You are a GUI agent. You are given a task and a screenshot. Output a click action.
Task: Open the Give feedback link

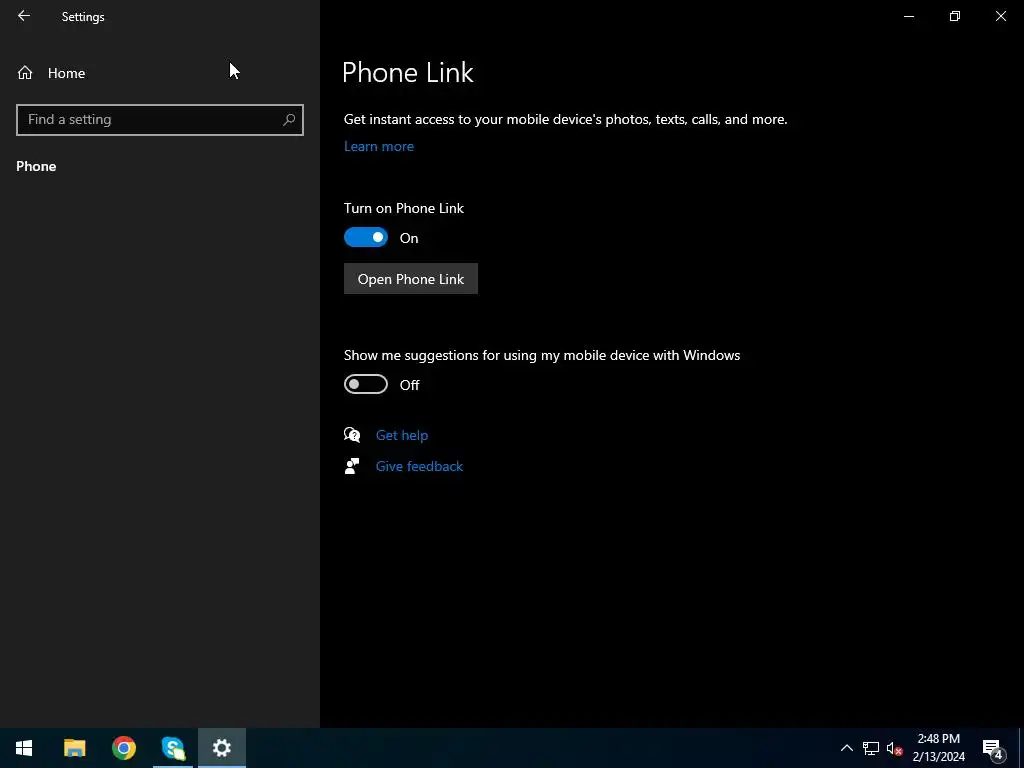pos(419,466)
